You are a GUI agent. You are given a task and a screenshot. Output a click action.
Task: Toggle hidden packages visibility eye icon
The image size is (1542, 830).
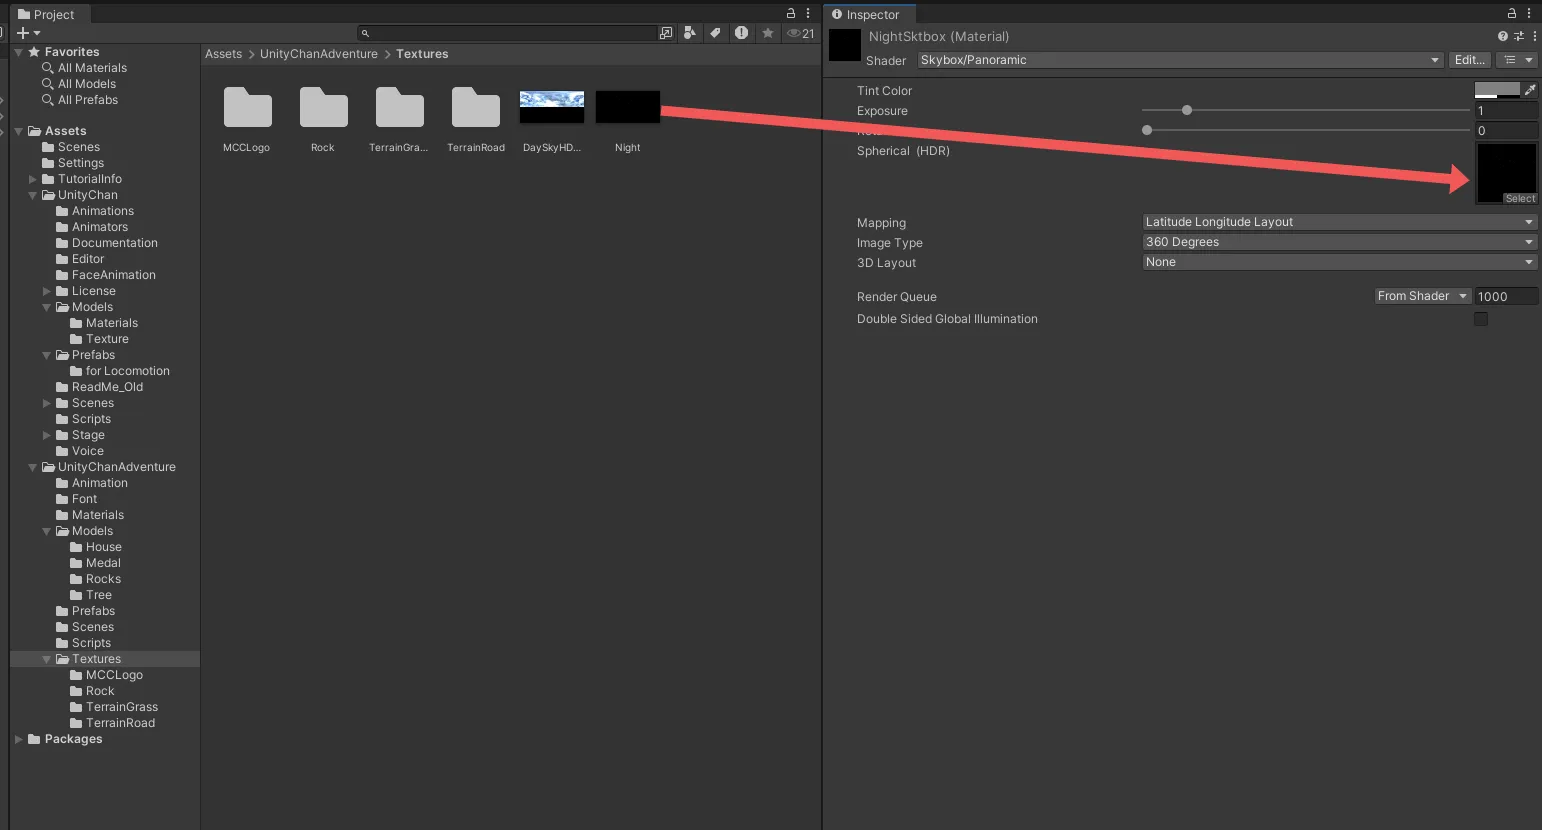(800, 33)
